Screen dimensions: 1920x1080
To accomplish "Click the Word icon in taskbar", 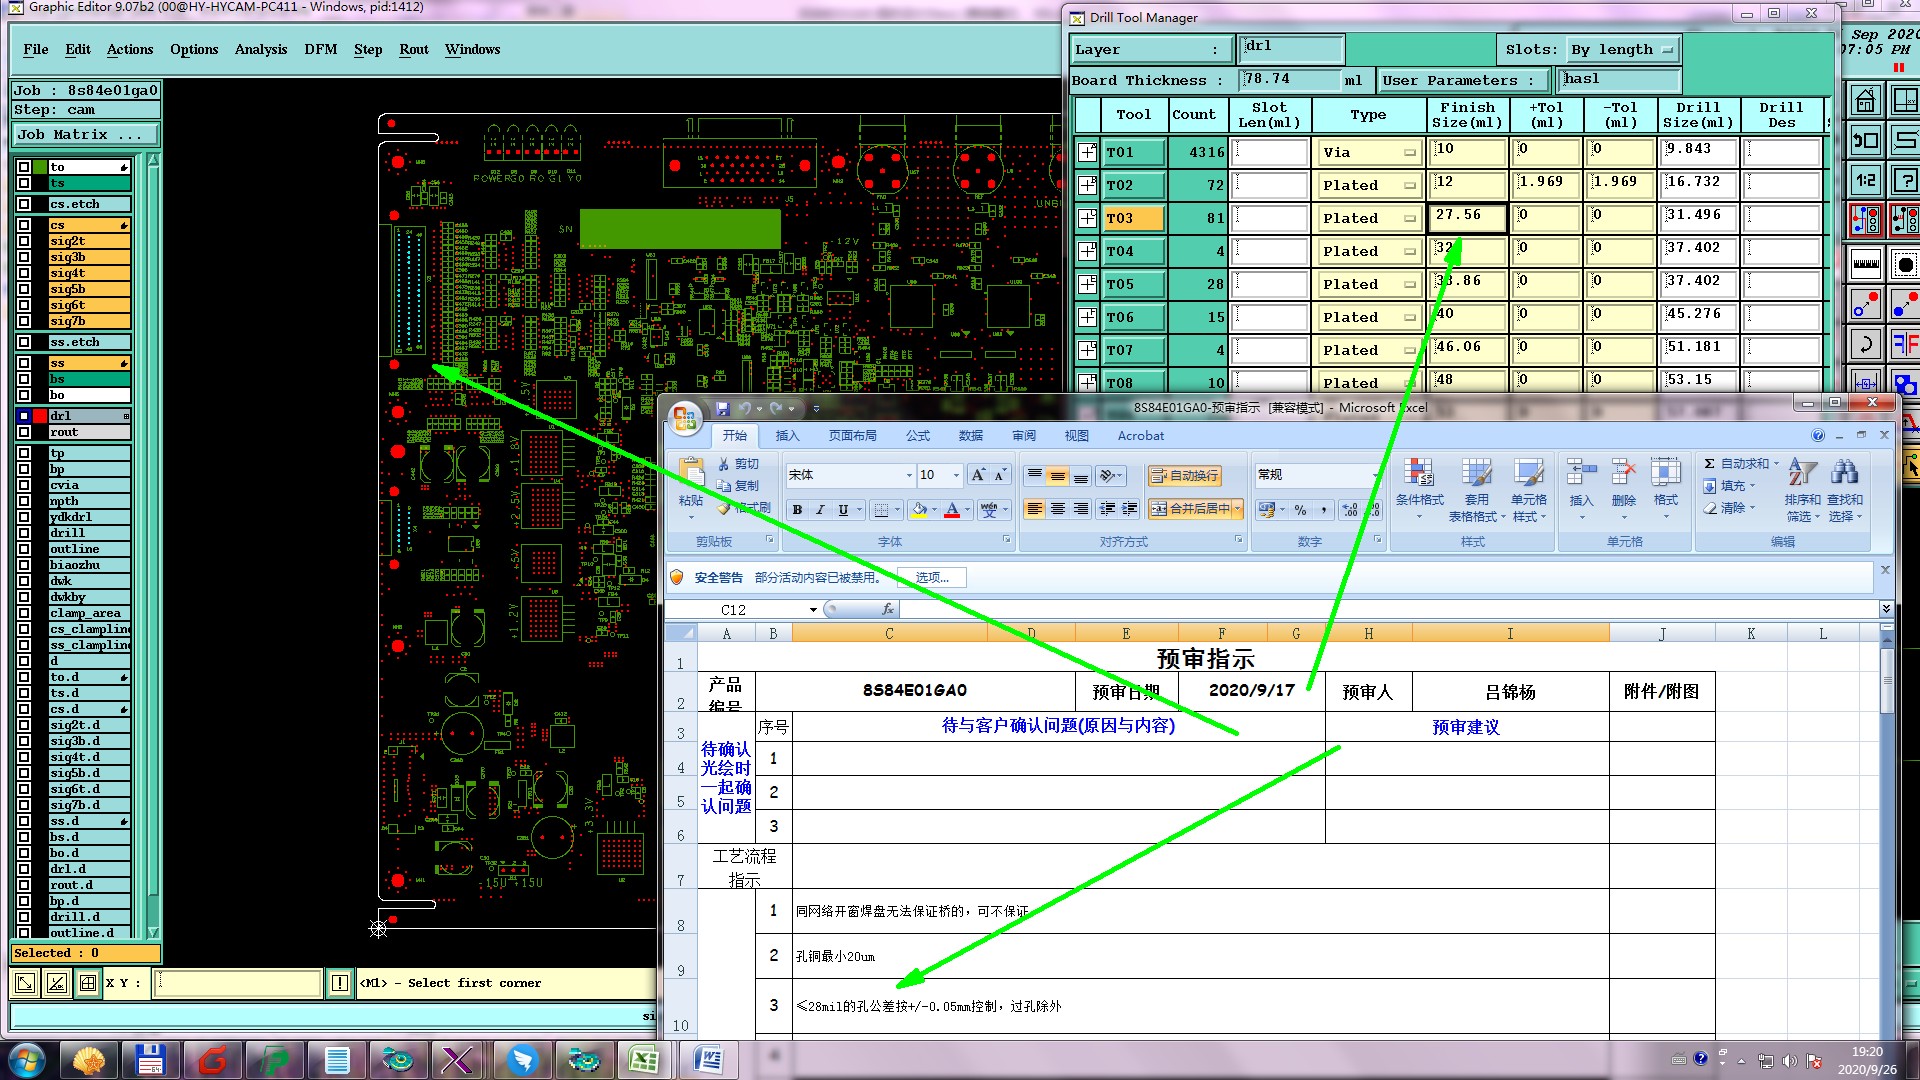I will click(708, 1059).
